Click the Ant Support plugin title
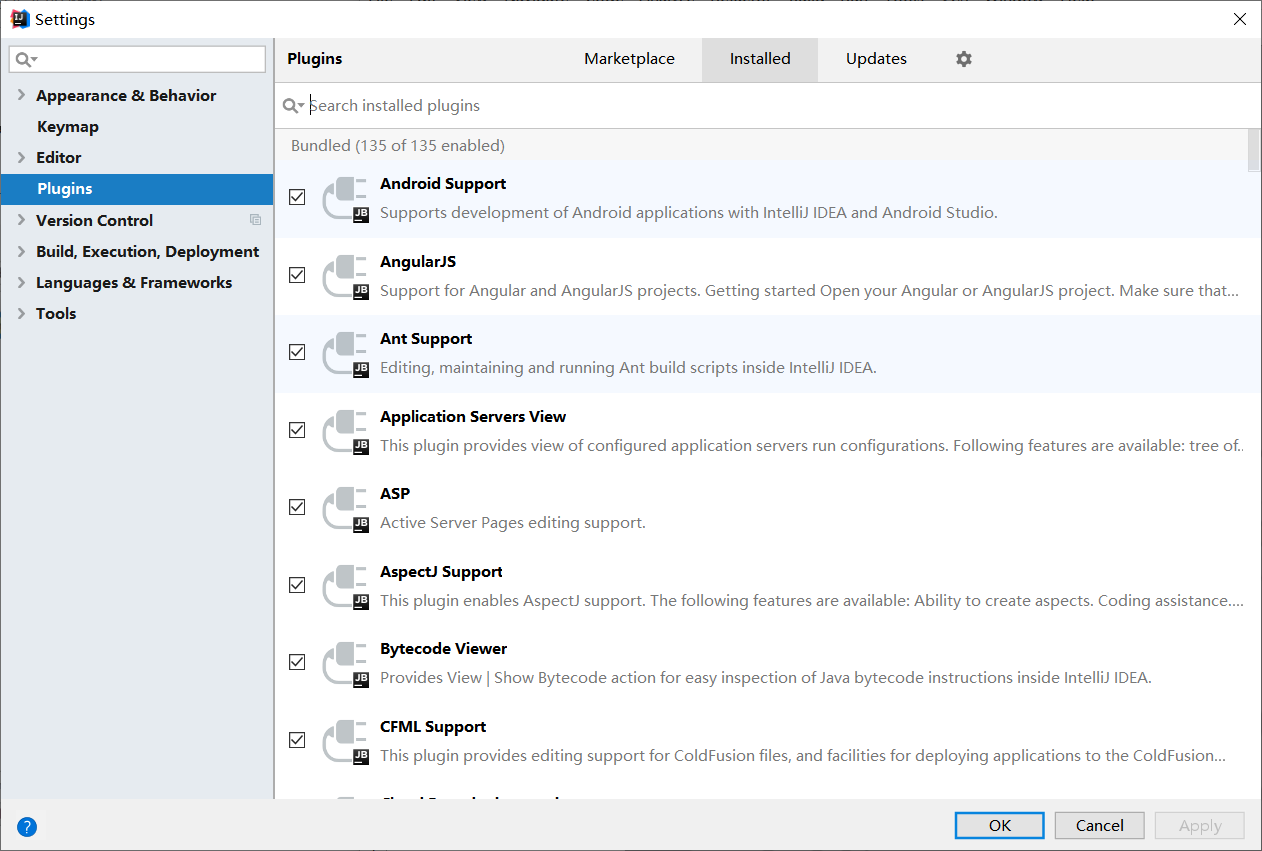Viewport: 1262px width, 851px height. [426, 339]
